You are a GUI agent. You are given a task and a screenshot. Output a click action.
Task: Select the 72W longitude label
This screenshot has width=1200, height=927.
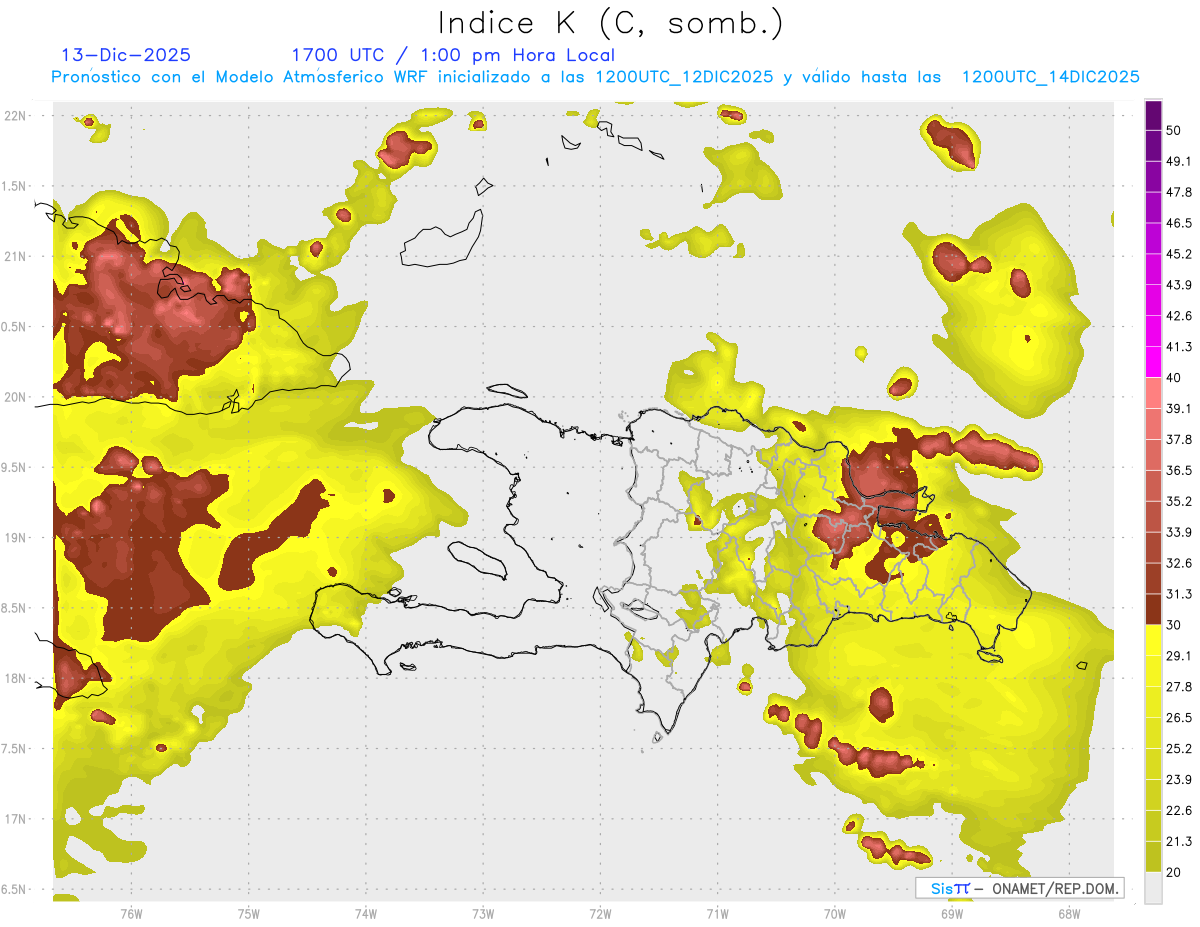600,914
